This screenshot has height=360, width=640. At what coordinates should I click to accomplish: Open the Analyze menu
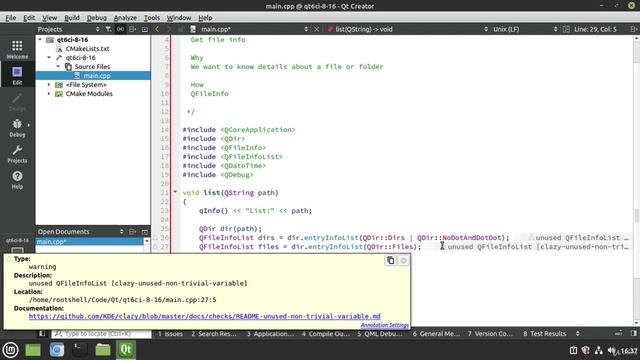(x=125, y=18)
